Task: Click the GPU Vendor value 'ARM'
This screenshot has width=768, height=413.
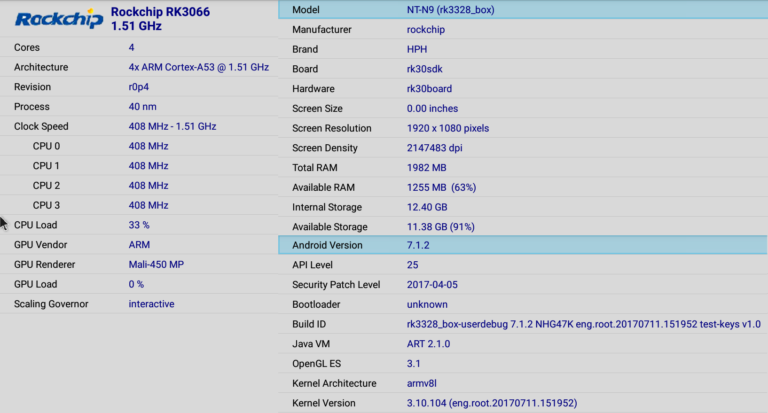Action: pyautogui.click(x=139, y=244)
